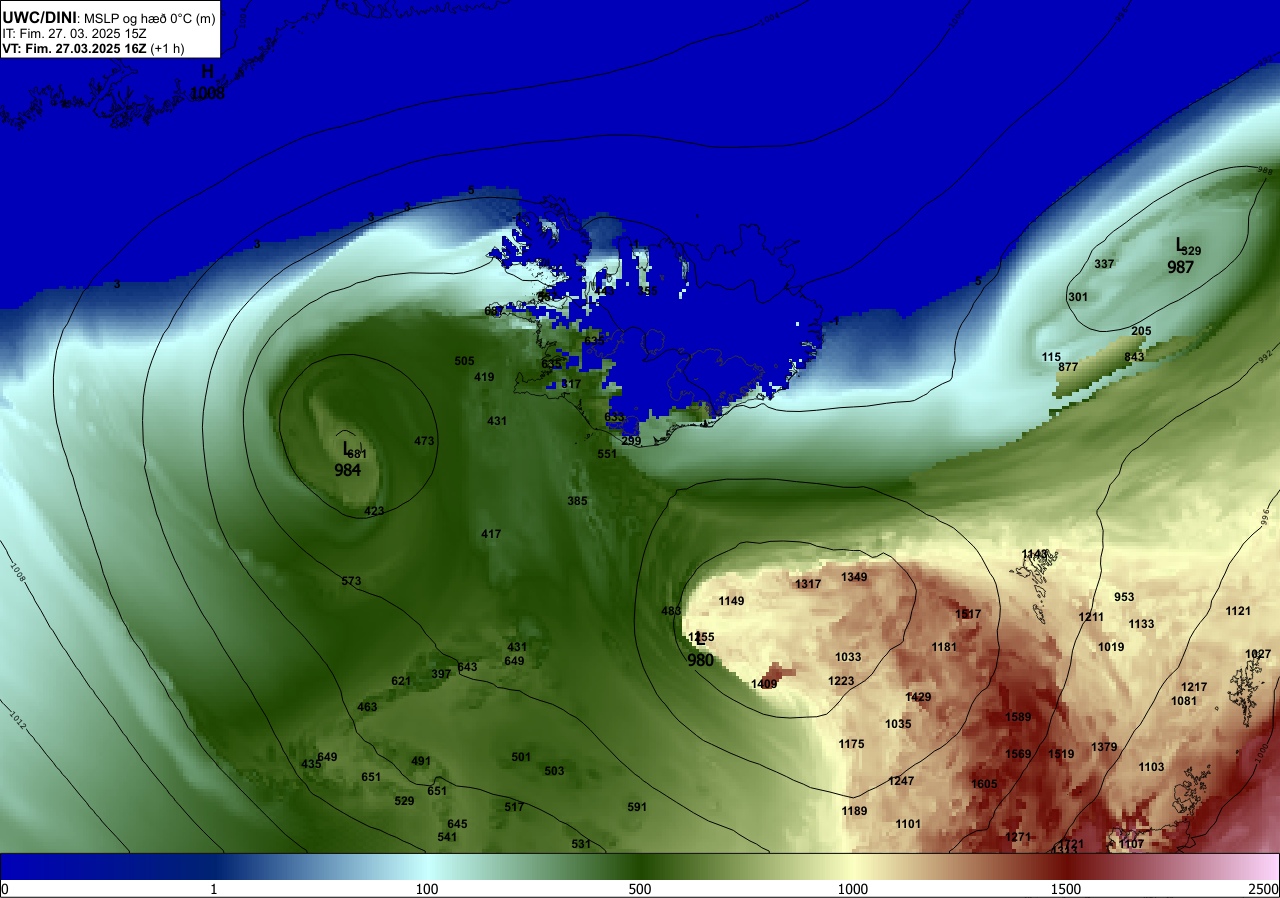This screenshot has height=898, width=1280.
Task: Click the 1247 height value
Action: [x=901, y=781]
